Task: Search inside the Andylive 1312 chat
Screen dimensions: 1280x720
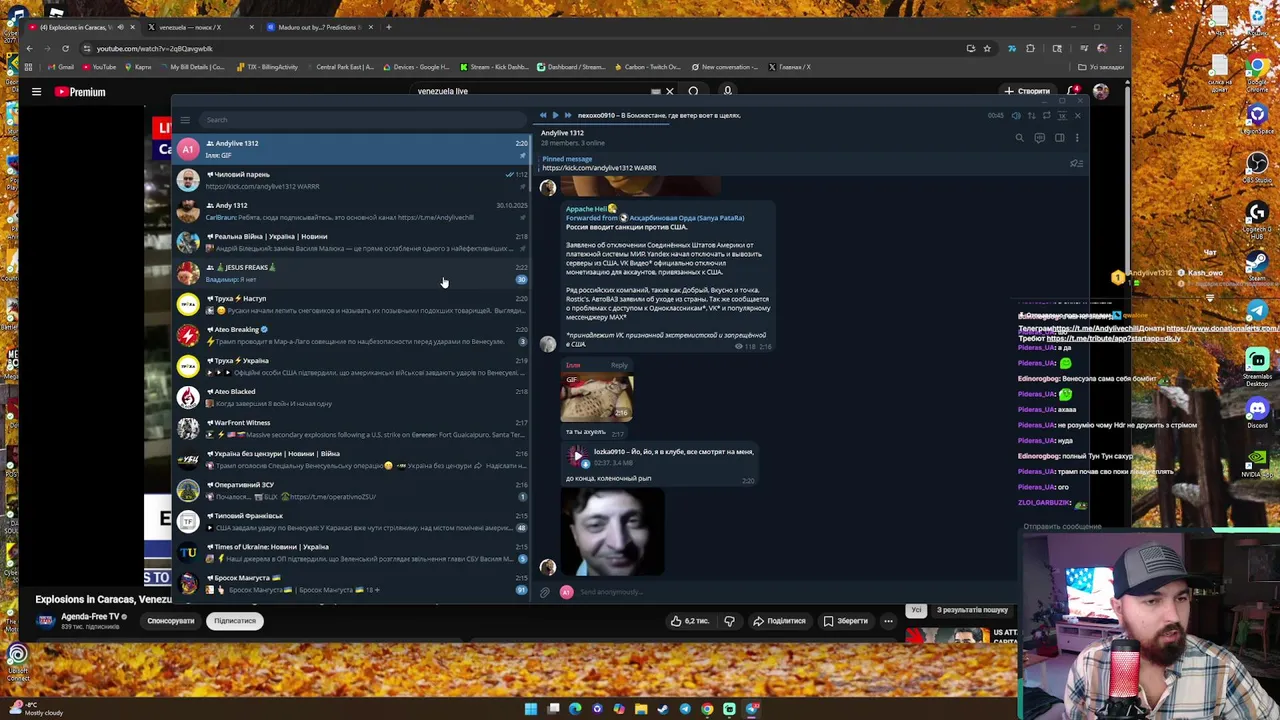Action: coord(1019,138)
